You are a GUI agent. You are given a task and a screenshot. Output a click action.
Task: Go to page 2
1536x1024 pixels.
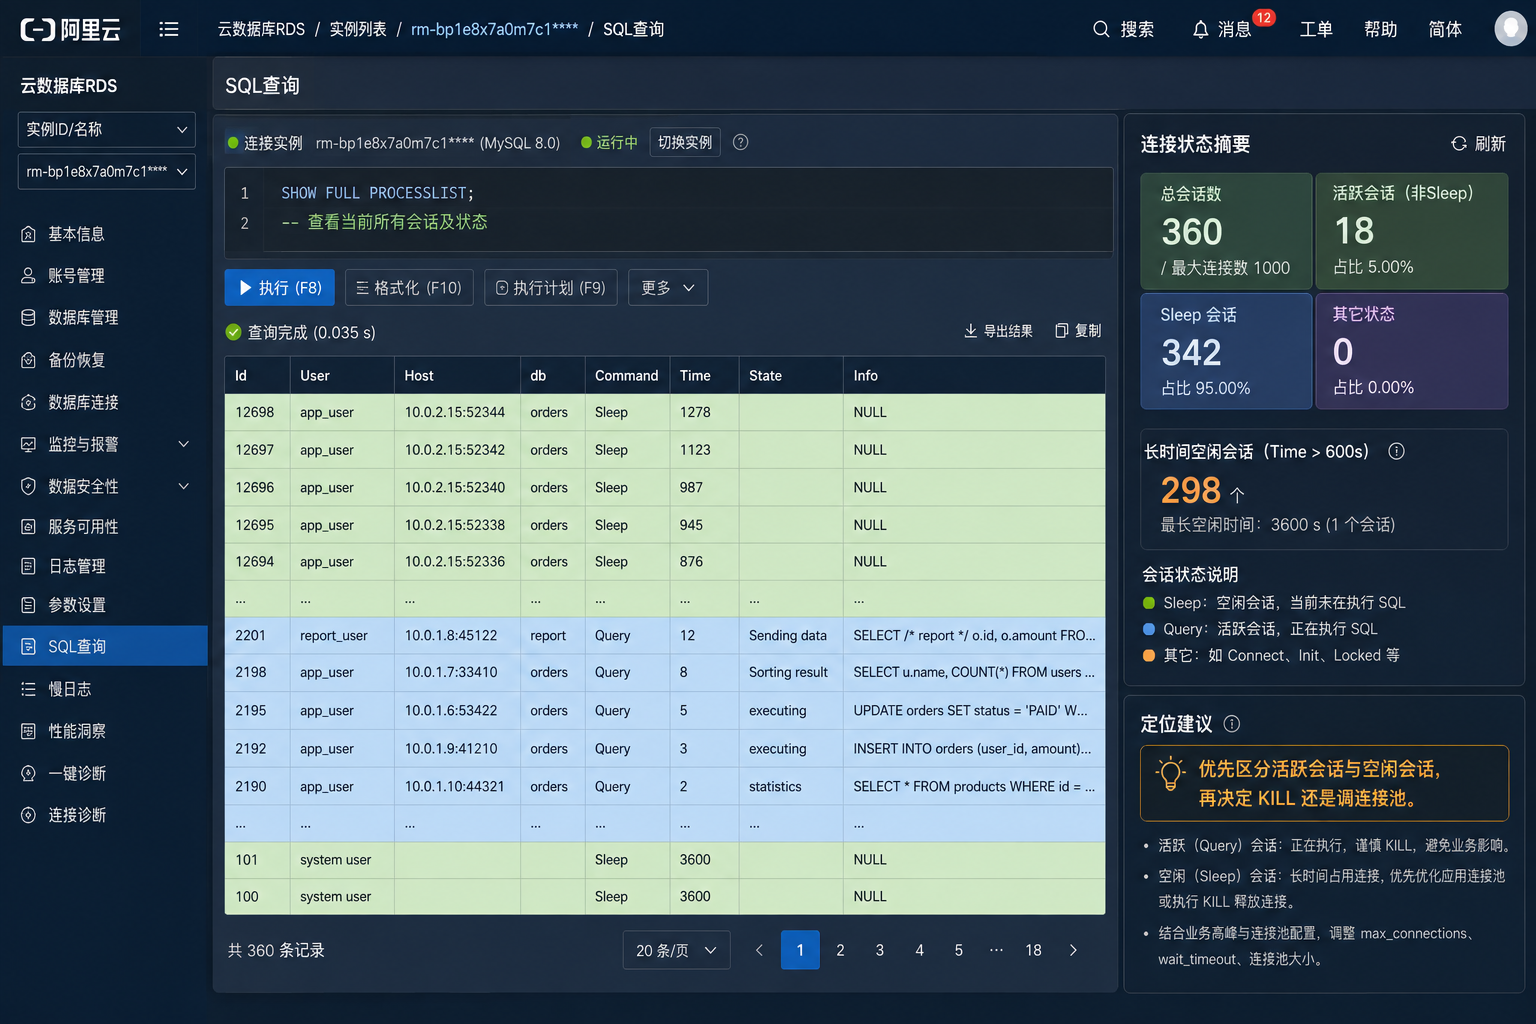pos(840,950)
